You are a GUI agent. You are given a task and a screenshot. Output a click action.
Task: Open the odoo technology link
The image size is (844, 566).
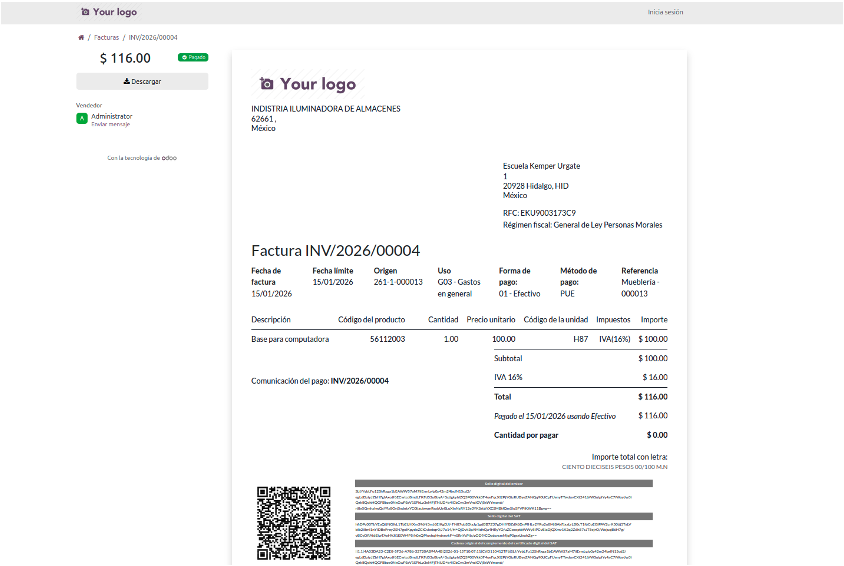[169, 158]
